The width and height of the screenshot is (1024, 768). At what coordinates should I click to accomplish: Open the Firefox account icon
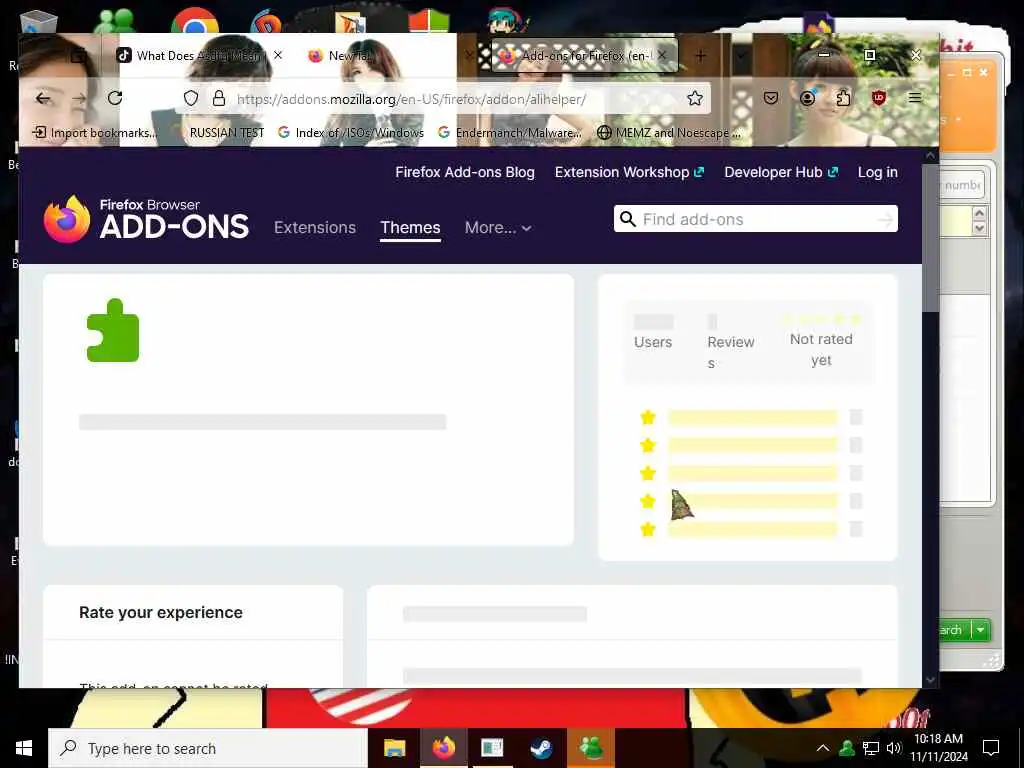point(807,99)
